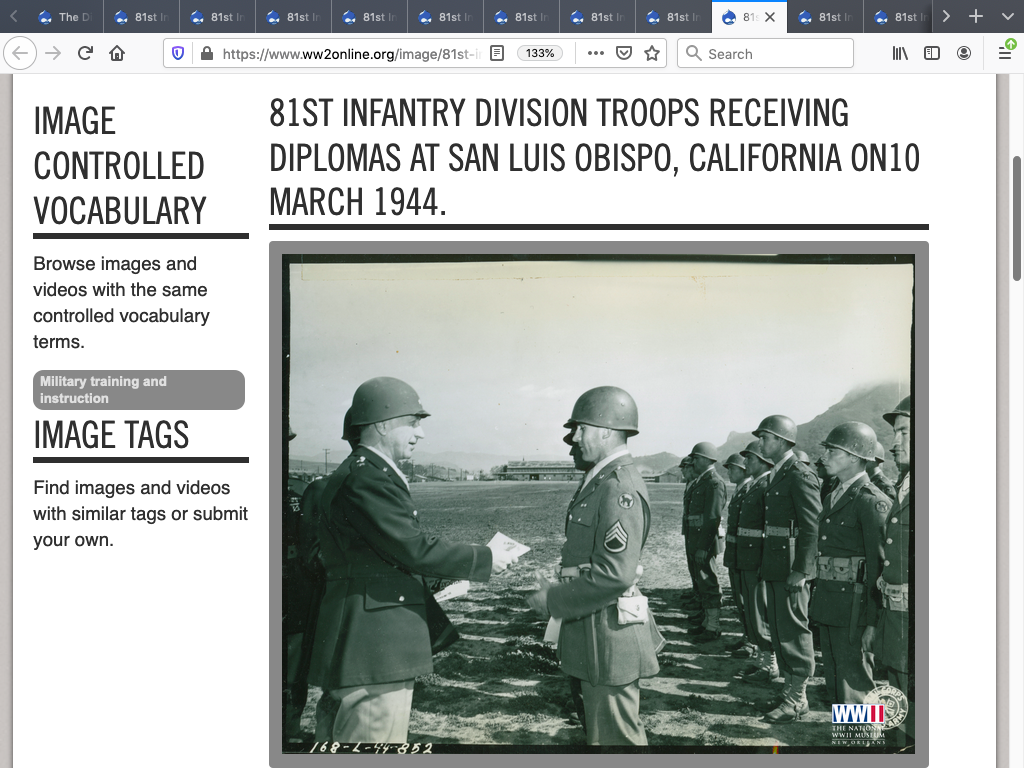Go to the browser Home page
1024x768 pixels.
click(x=117, y=53)
